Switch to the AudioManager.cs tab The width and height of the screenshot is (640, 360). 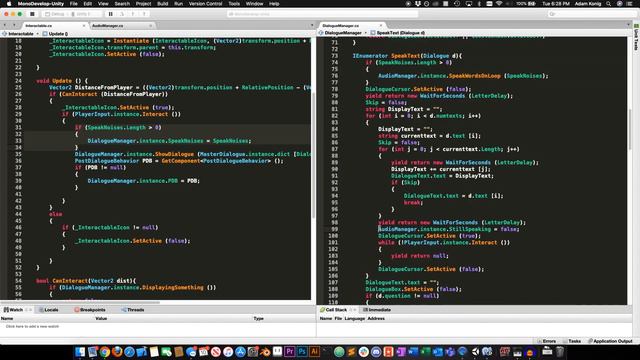click(107, 26)
